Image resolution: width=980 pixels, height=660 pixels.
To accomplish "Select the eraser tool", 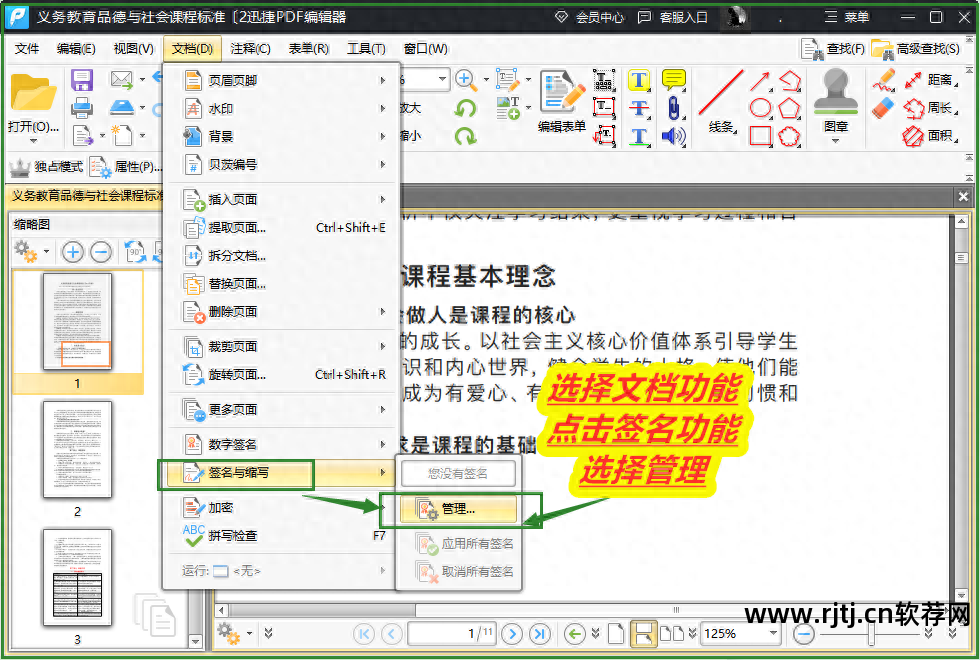I will pyautogui.click(x=882, y=109).
